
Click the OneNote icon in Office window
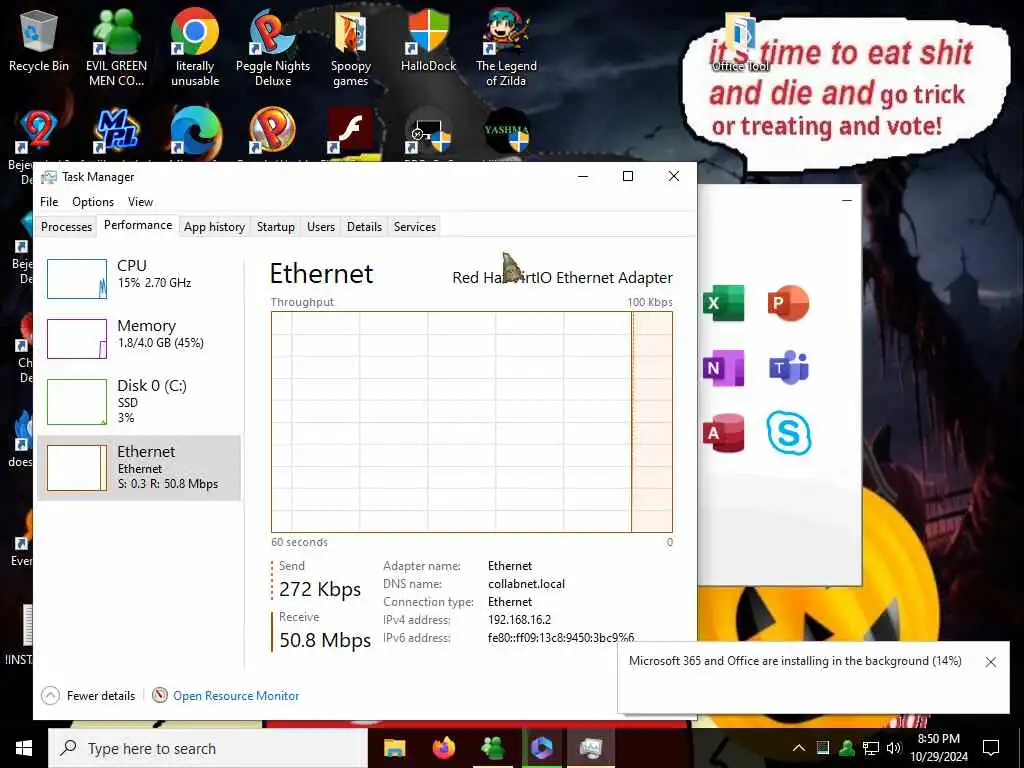point(724,368)
